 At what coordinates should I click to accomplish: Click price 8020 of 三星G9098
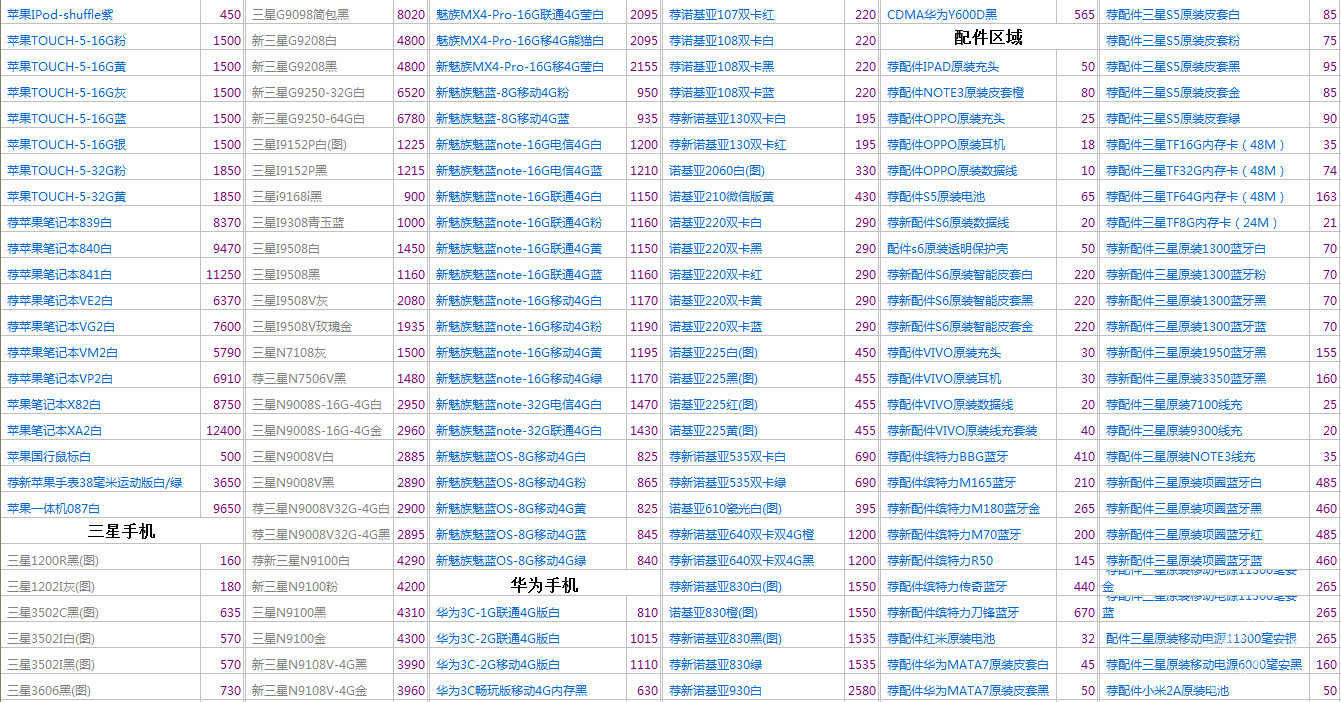[410, 14]
